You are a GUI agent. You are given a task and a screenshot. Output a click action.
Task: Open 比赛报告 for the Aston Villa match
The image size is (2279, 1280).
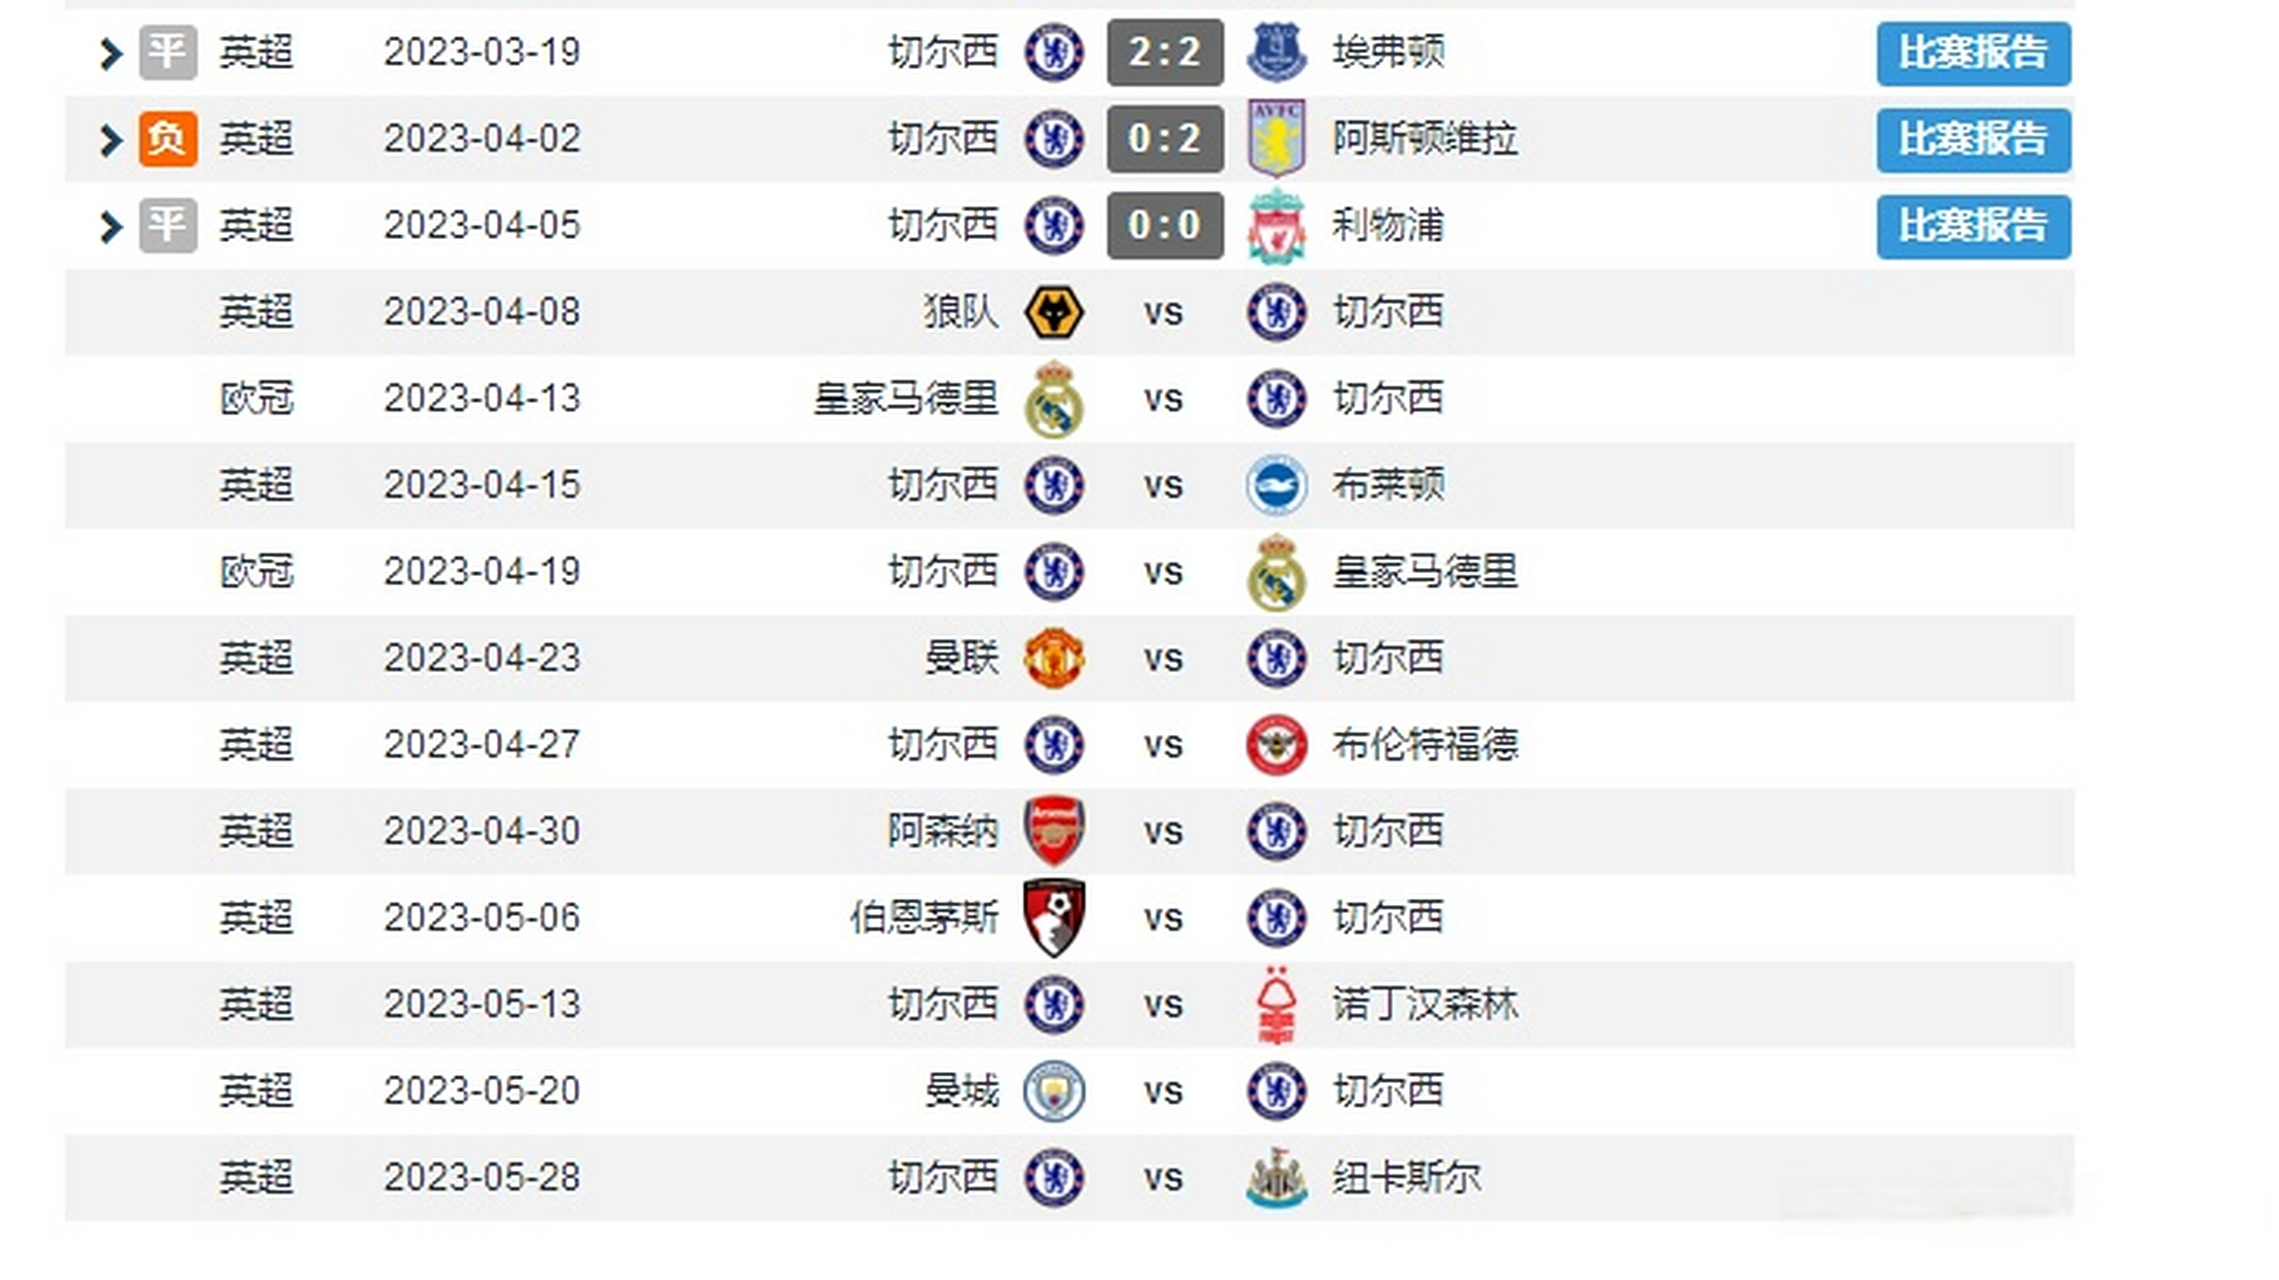pyautogui.click(x=1973, y=139)
